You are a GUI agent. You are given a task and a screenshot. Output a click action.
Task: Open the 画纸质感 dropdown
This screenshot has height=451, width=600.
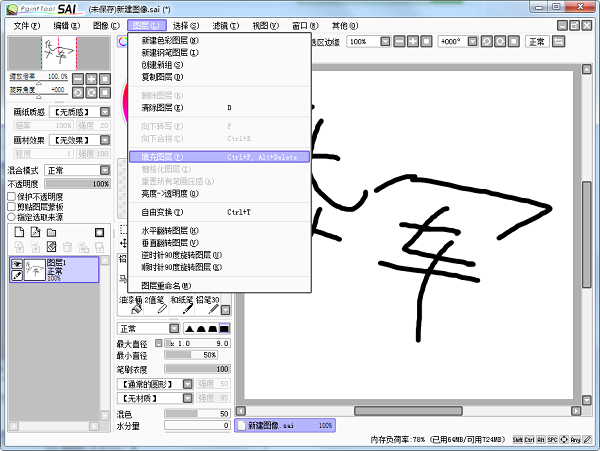click(105, 112)
